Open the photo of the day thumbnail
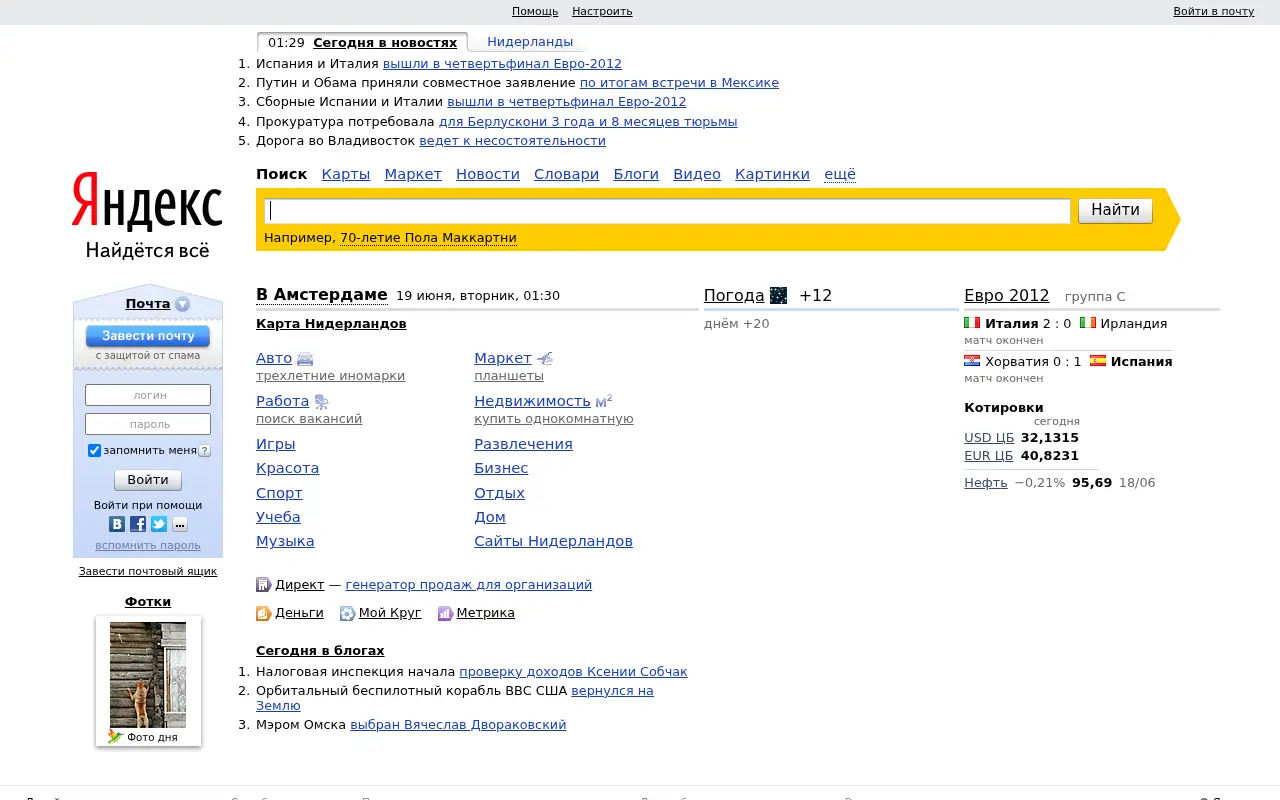The image size is (1280, 800). (148, 675)
